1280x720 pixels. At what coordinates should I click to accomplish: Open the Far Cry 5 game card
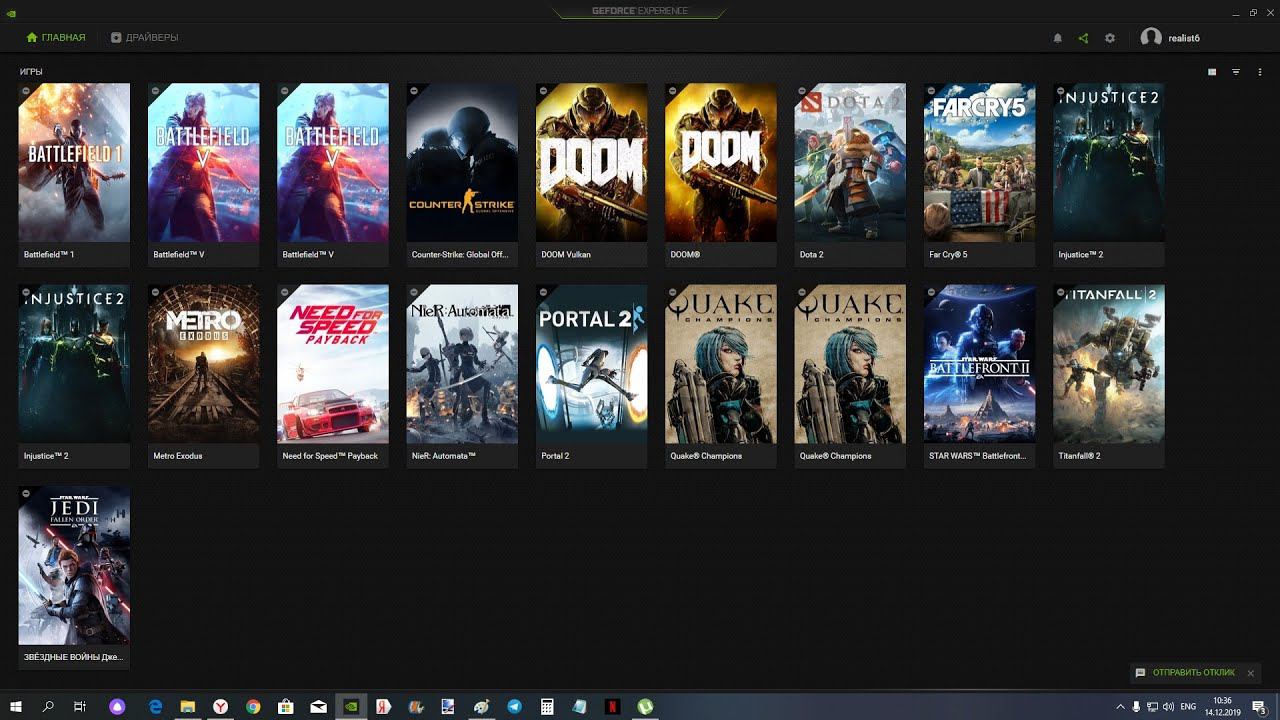pos(979,175)
